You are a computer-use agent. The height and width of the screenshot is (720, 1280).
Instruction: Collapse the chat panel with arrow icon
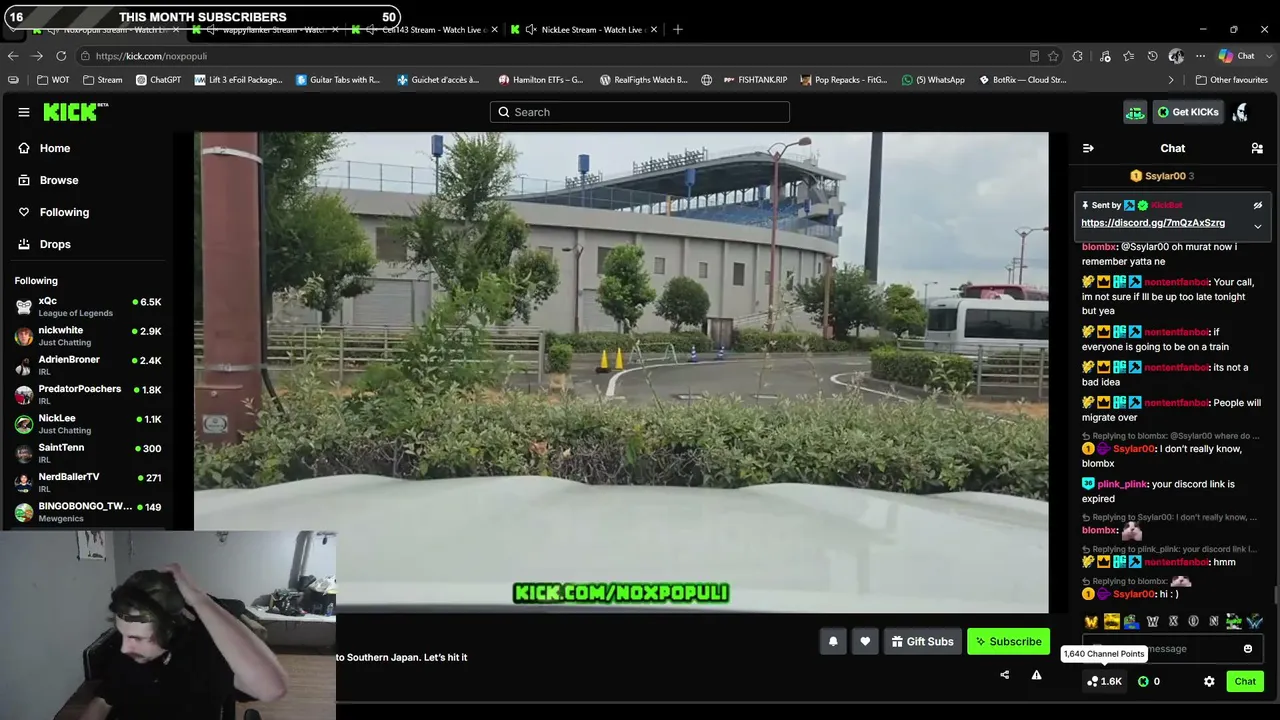point(1088,148)
